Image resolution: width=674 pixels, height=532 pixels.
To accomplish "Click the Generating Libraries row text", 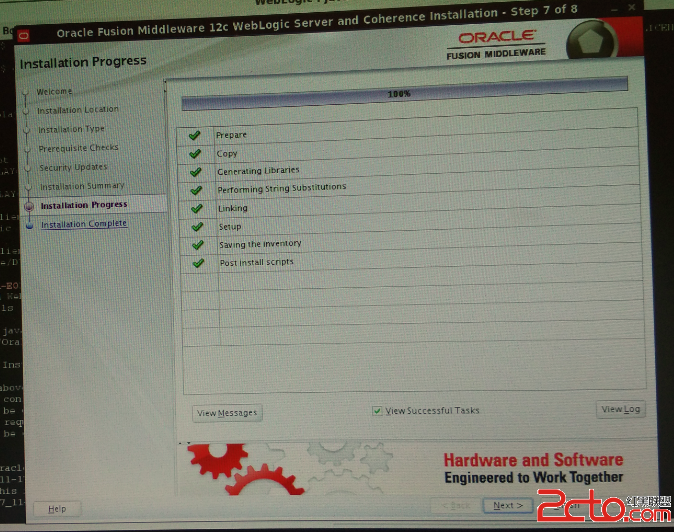I will coord(258,171).
